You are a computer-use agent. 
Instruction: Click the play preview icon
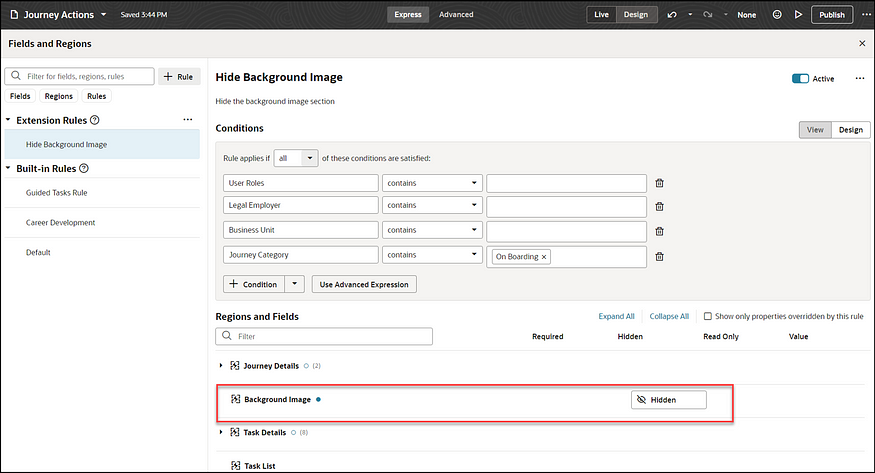pos(798,15)
